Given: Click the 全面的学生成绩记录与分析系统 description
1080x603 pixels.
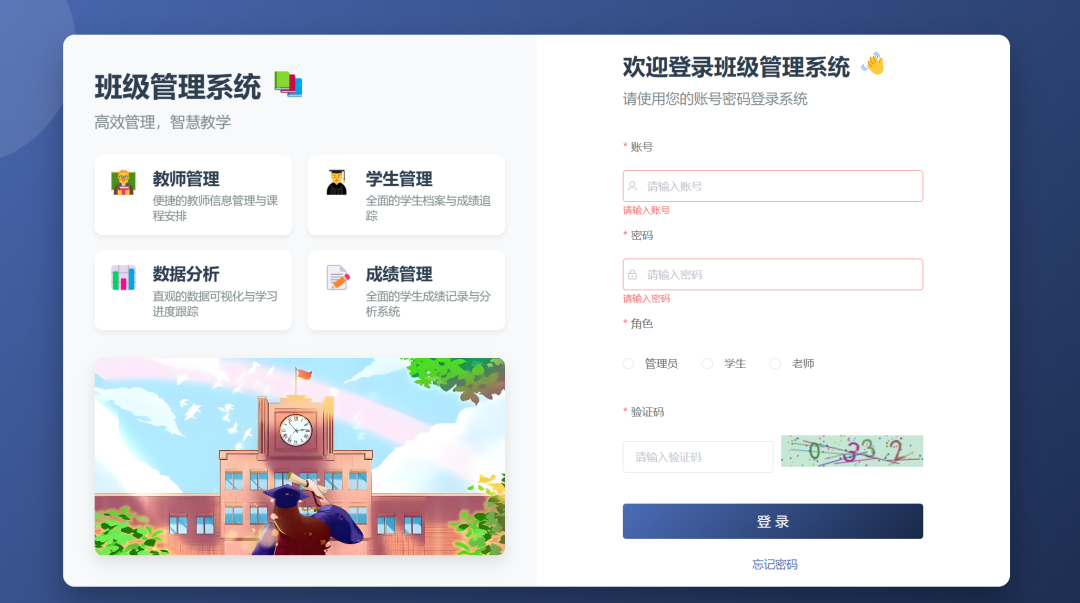Looking at the screenshot, I should coord(428,304).
